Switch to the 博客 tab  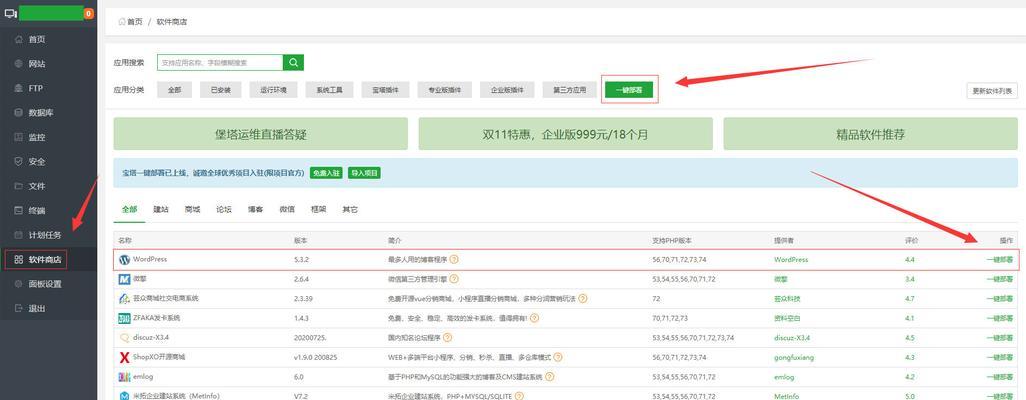pyautogui.click(x=255, y=209)
